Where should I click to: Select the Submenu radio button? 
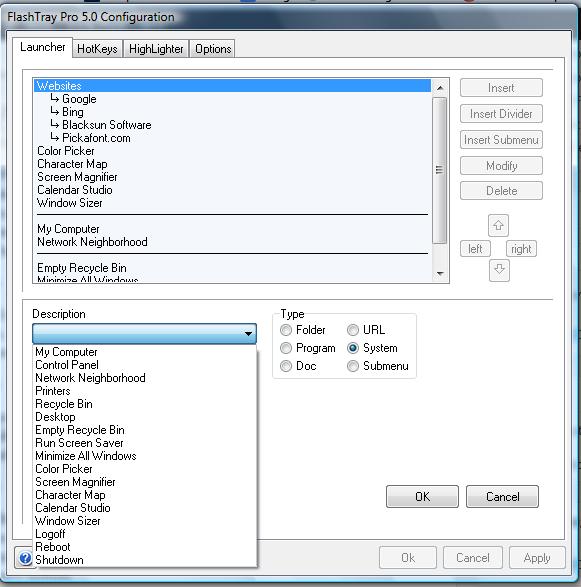coord(353,366)
